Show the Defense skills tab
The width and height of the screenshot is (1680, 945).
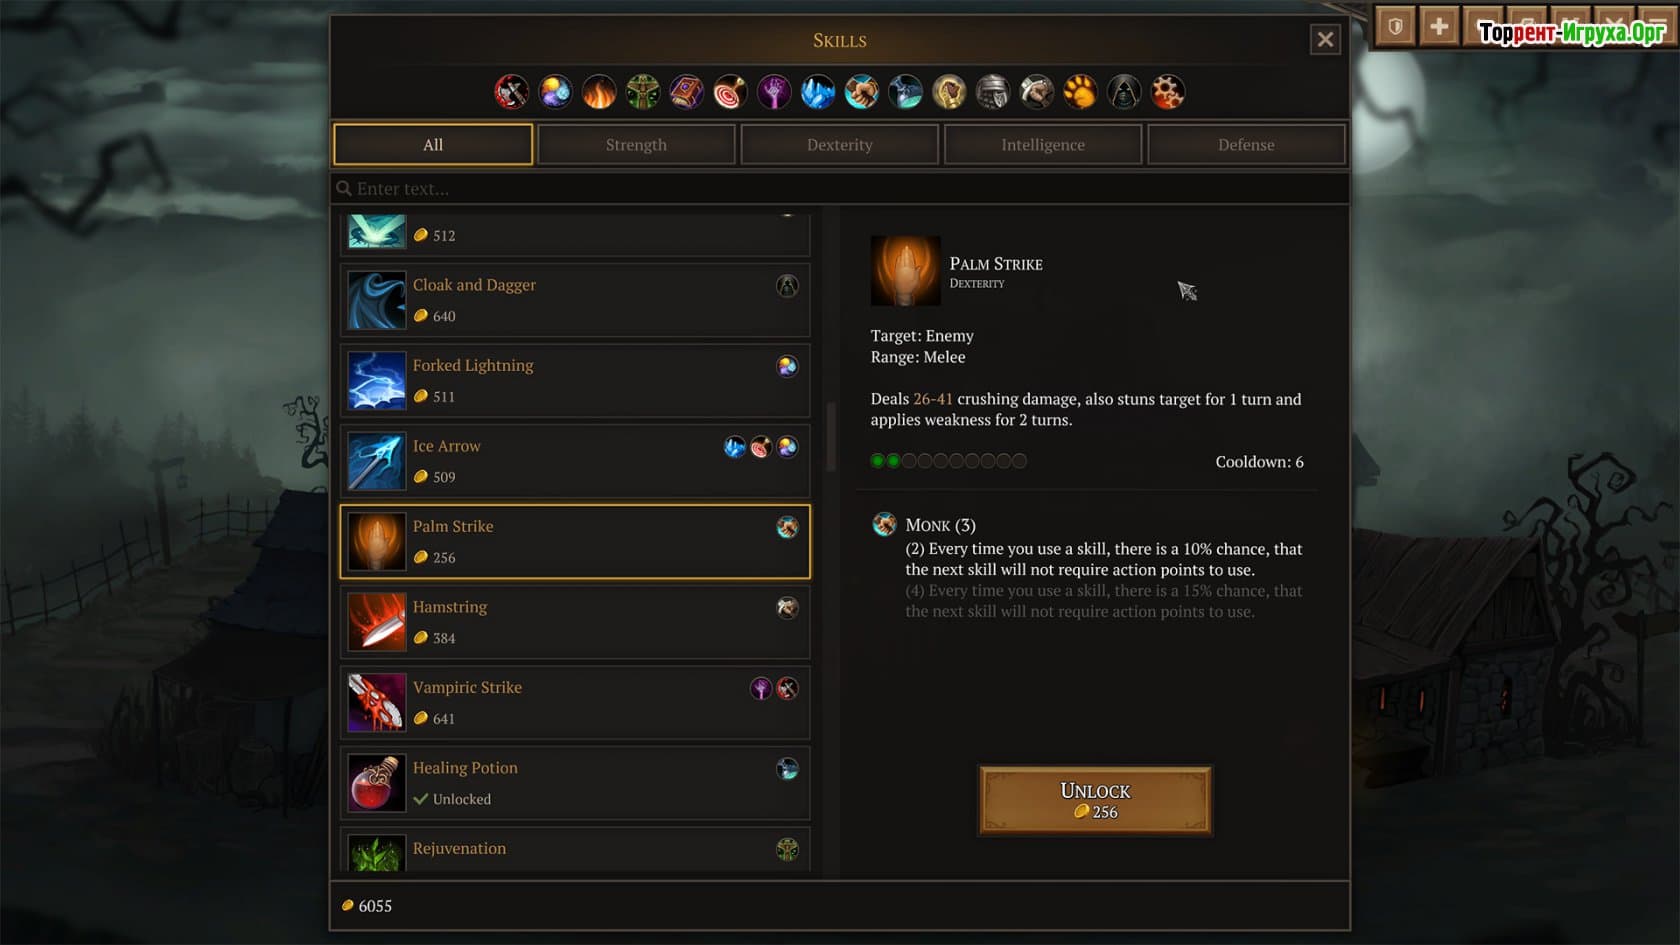click(x=1246, y=145)
